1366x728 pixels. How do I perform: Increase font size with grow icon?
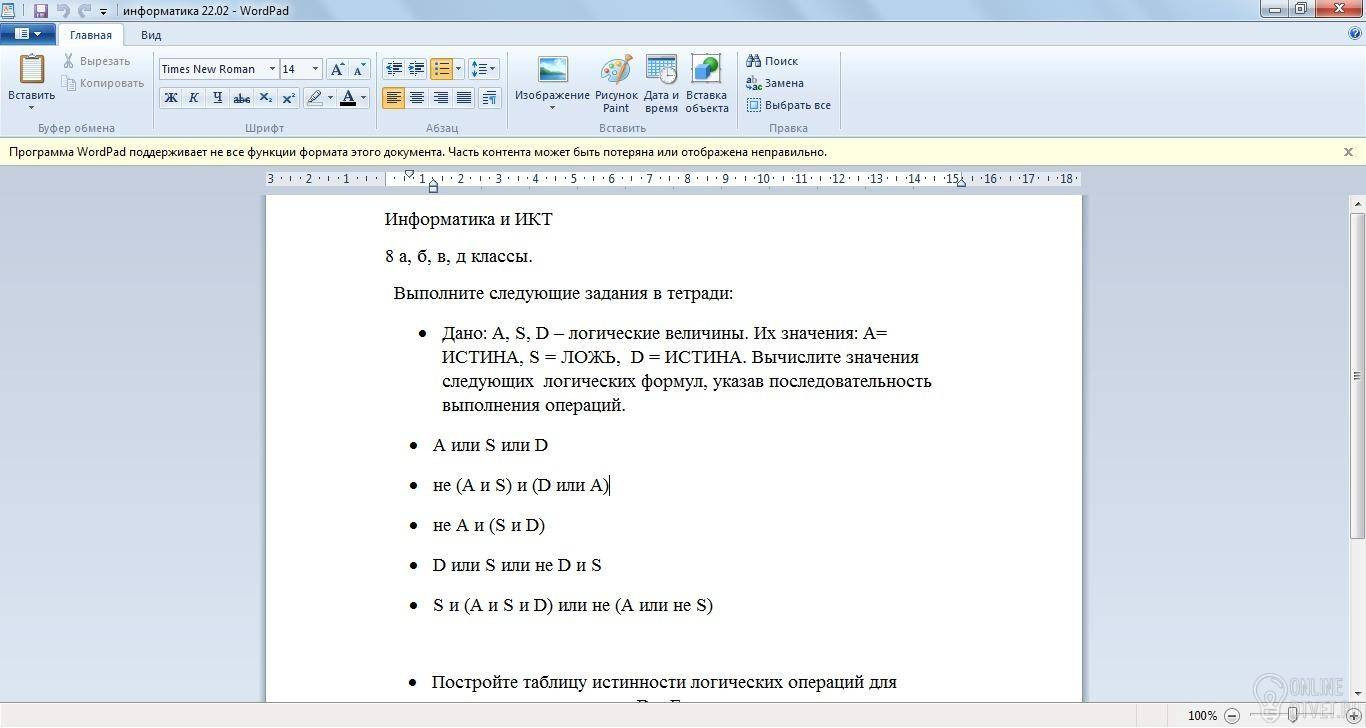(x=337, y=69)
